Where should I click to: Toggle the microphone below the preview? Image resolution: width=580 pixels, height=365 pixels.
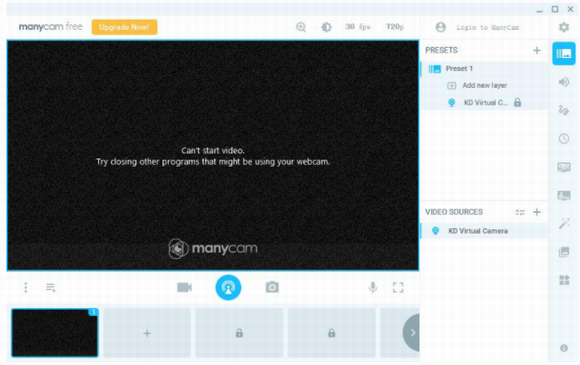373,287
